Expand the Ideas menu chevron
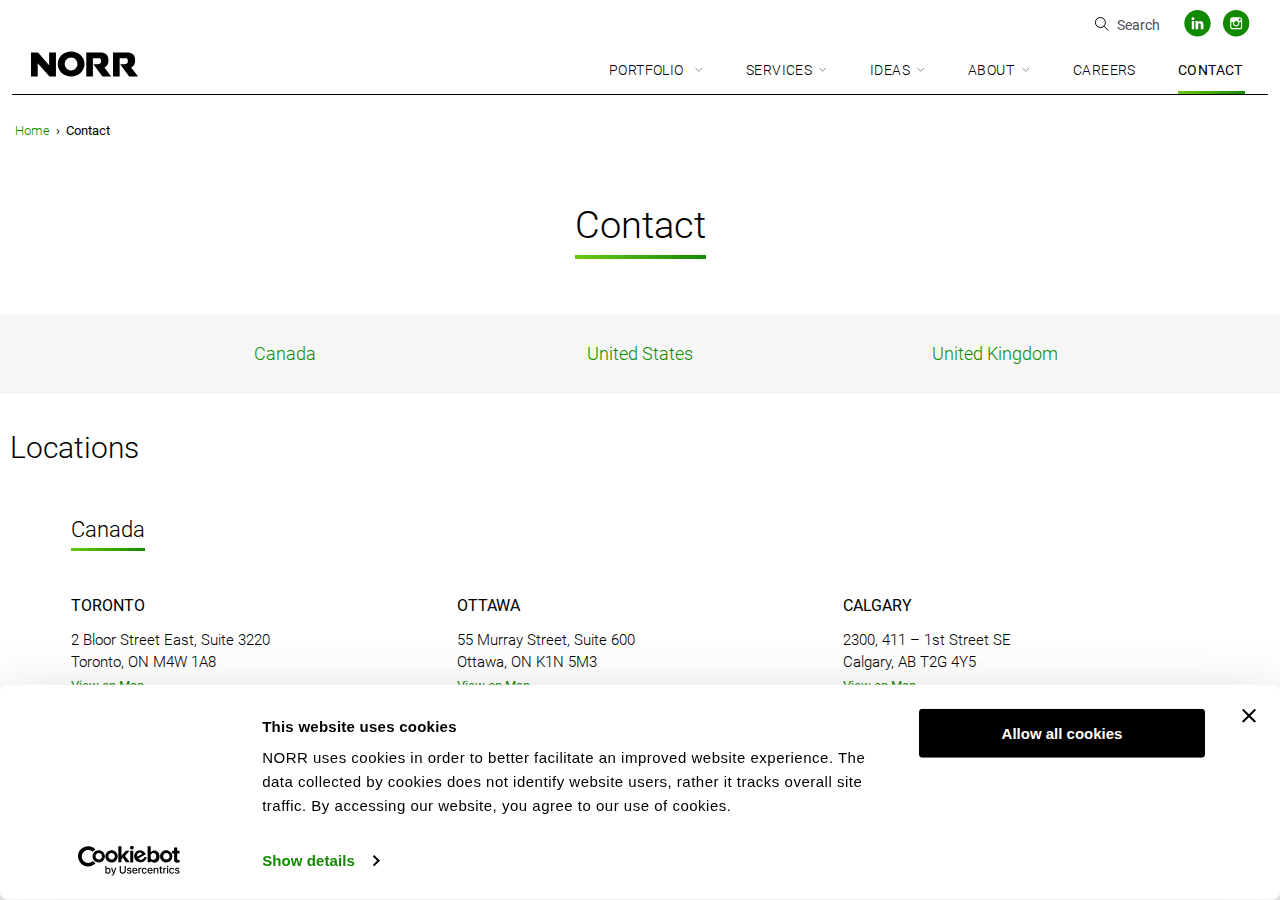 (921, 70)
